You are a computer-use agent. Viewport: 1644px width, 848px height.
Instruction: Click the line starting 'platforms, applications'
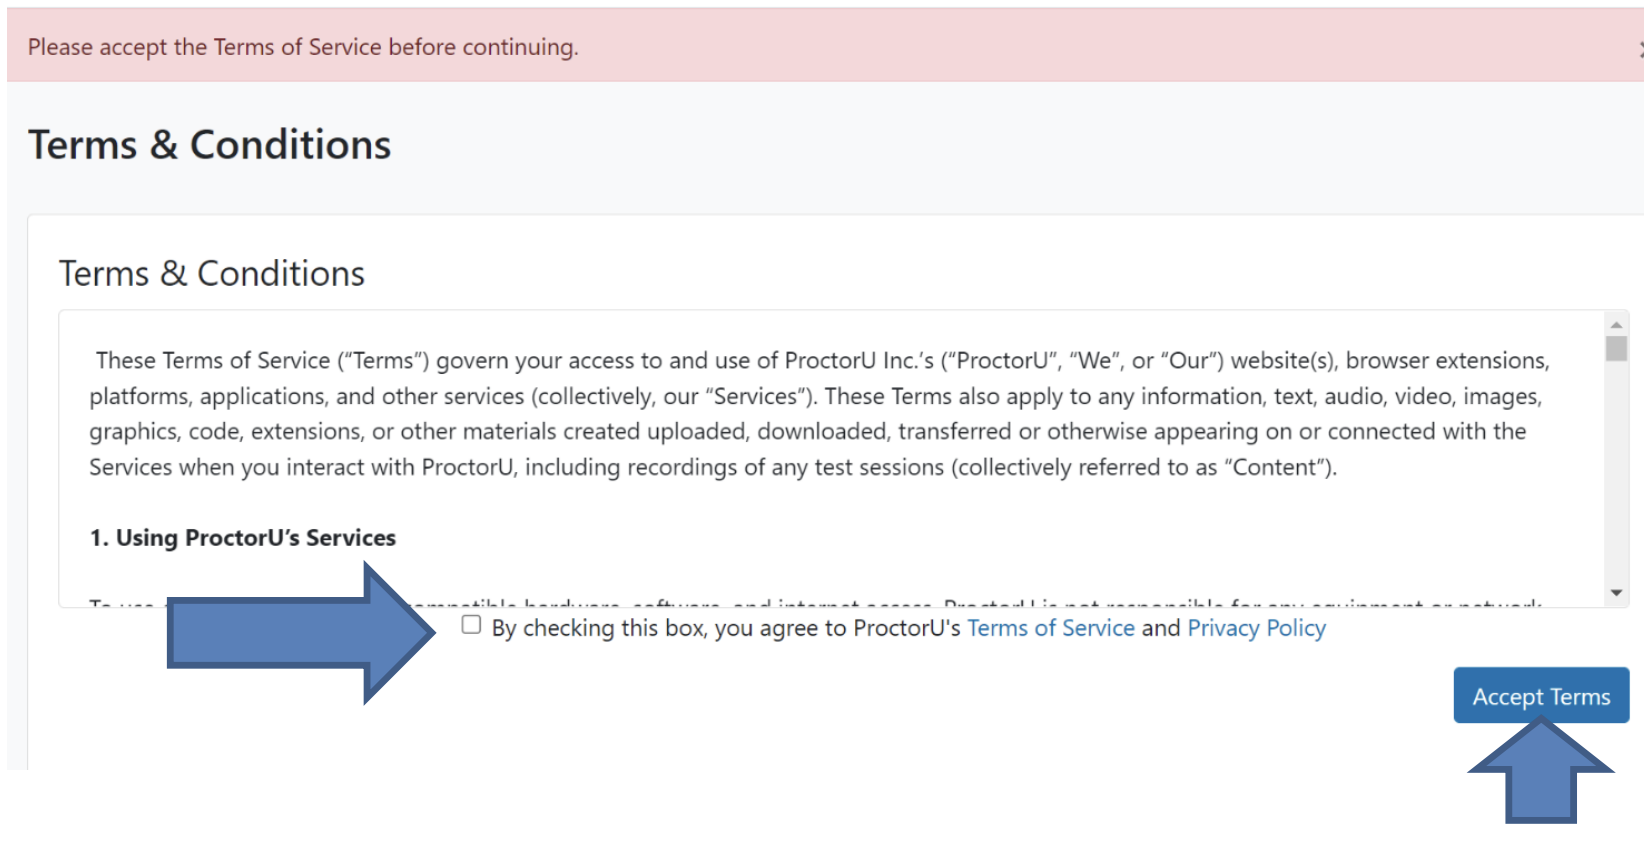(815, 397)
